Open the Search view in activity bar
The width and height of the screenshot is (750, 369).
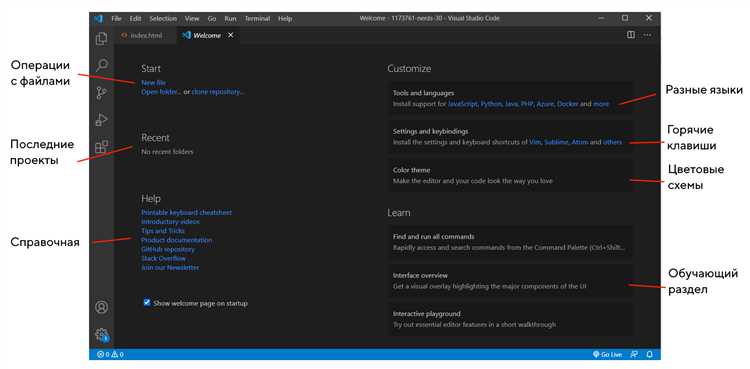tap(102, 65)
